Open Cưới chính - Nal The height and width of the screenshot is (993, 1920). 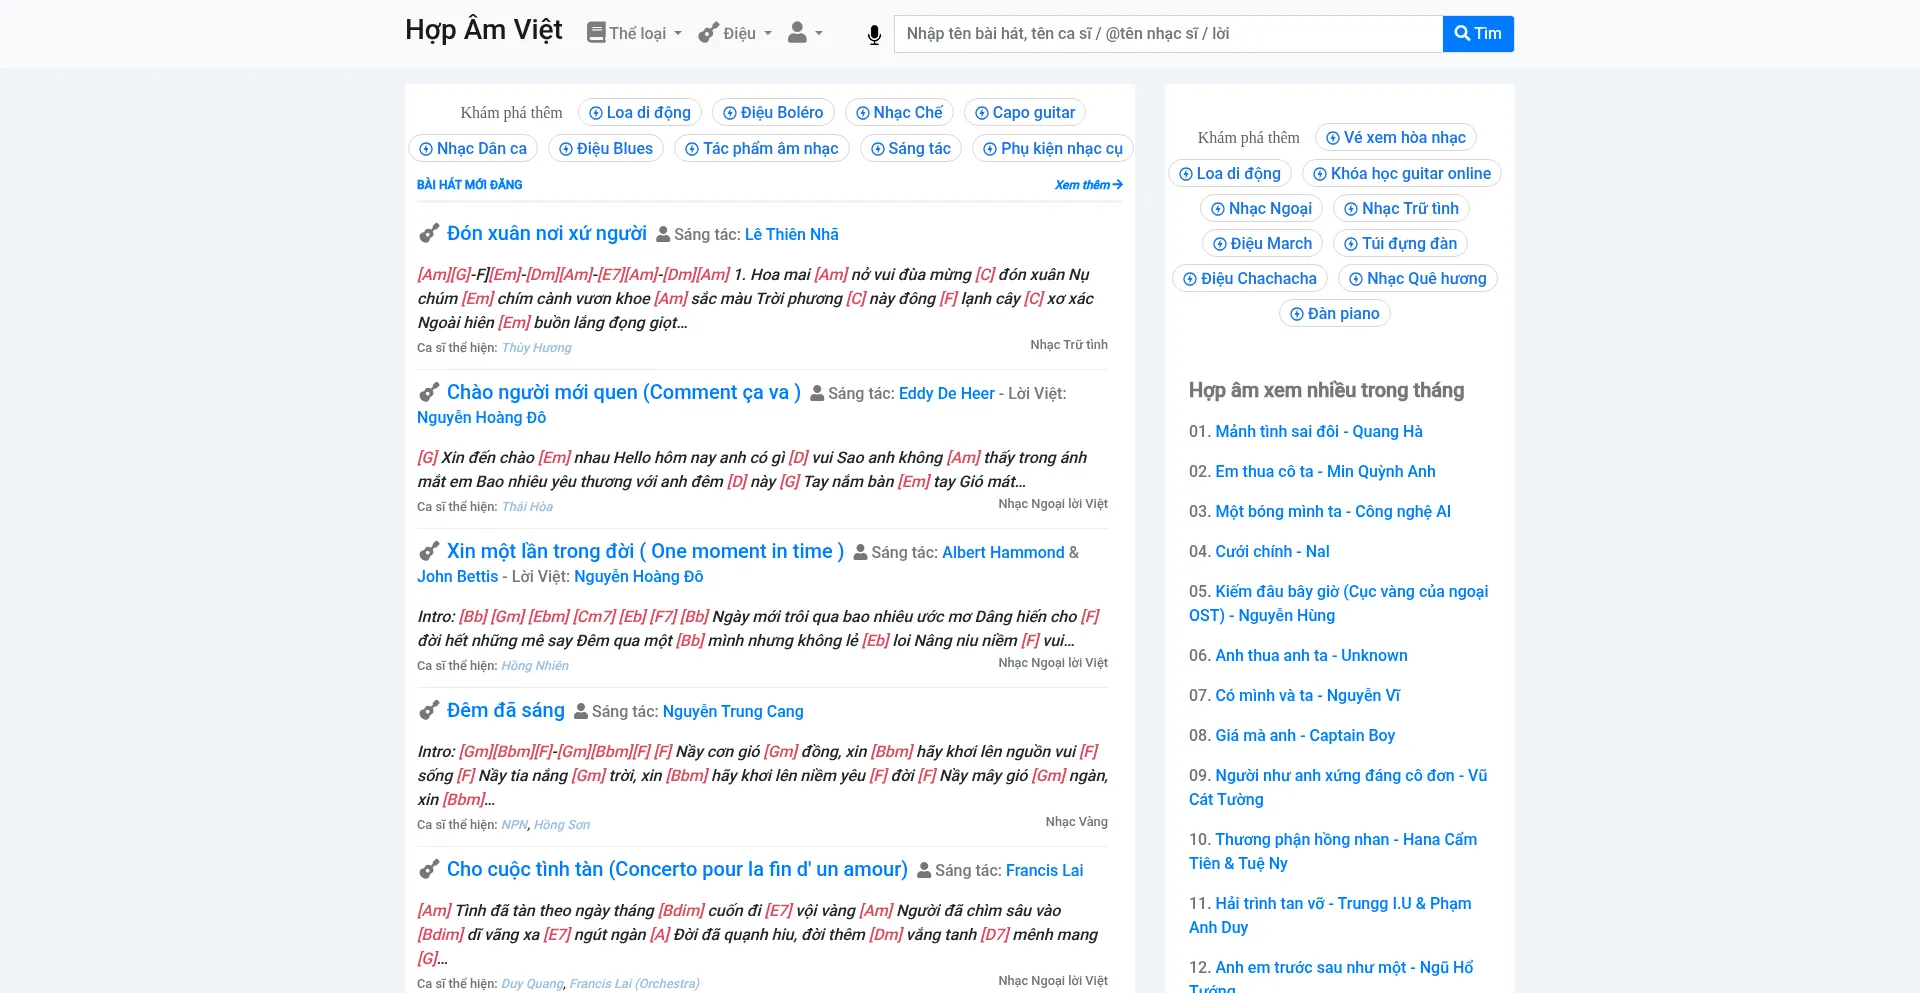(x=1272, y=552)
